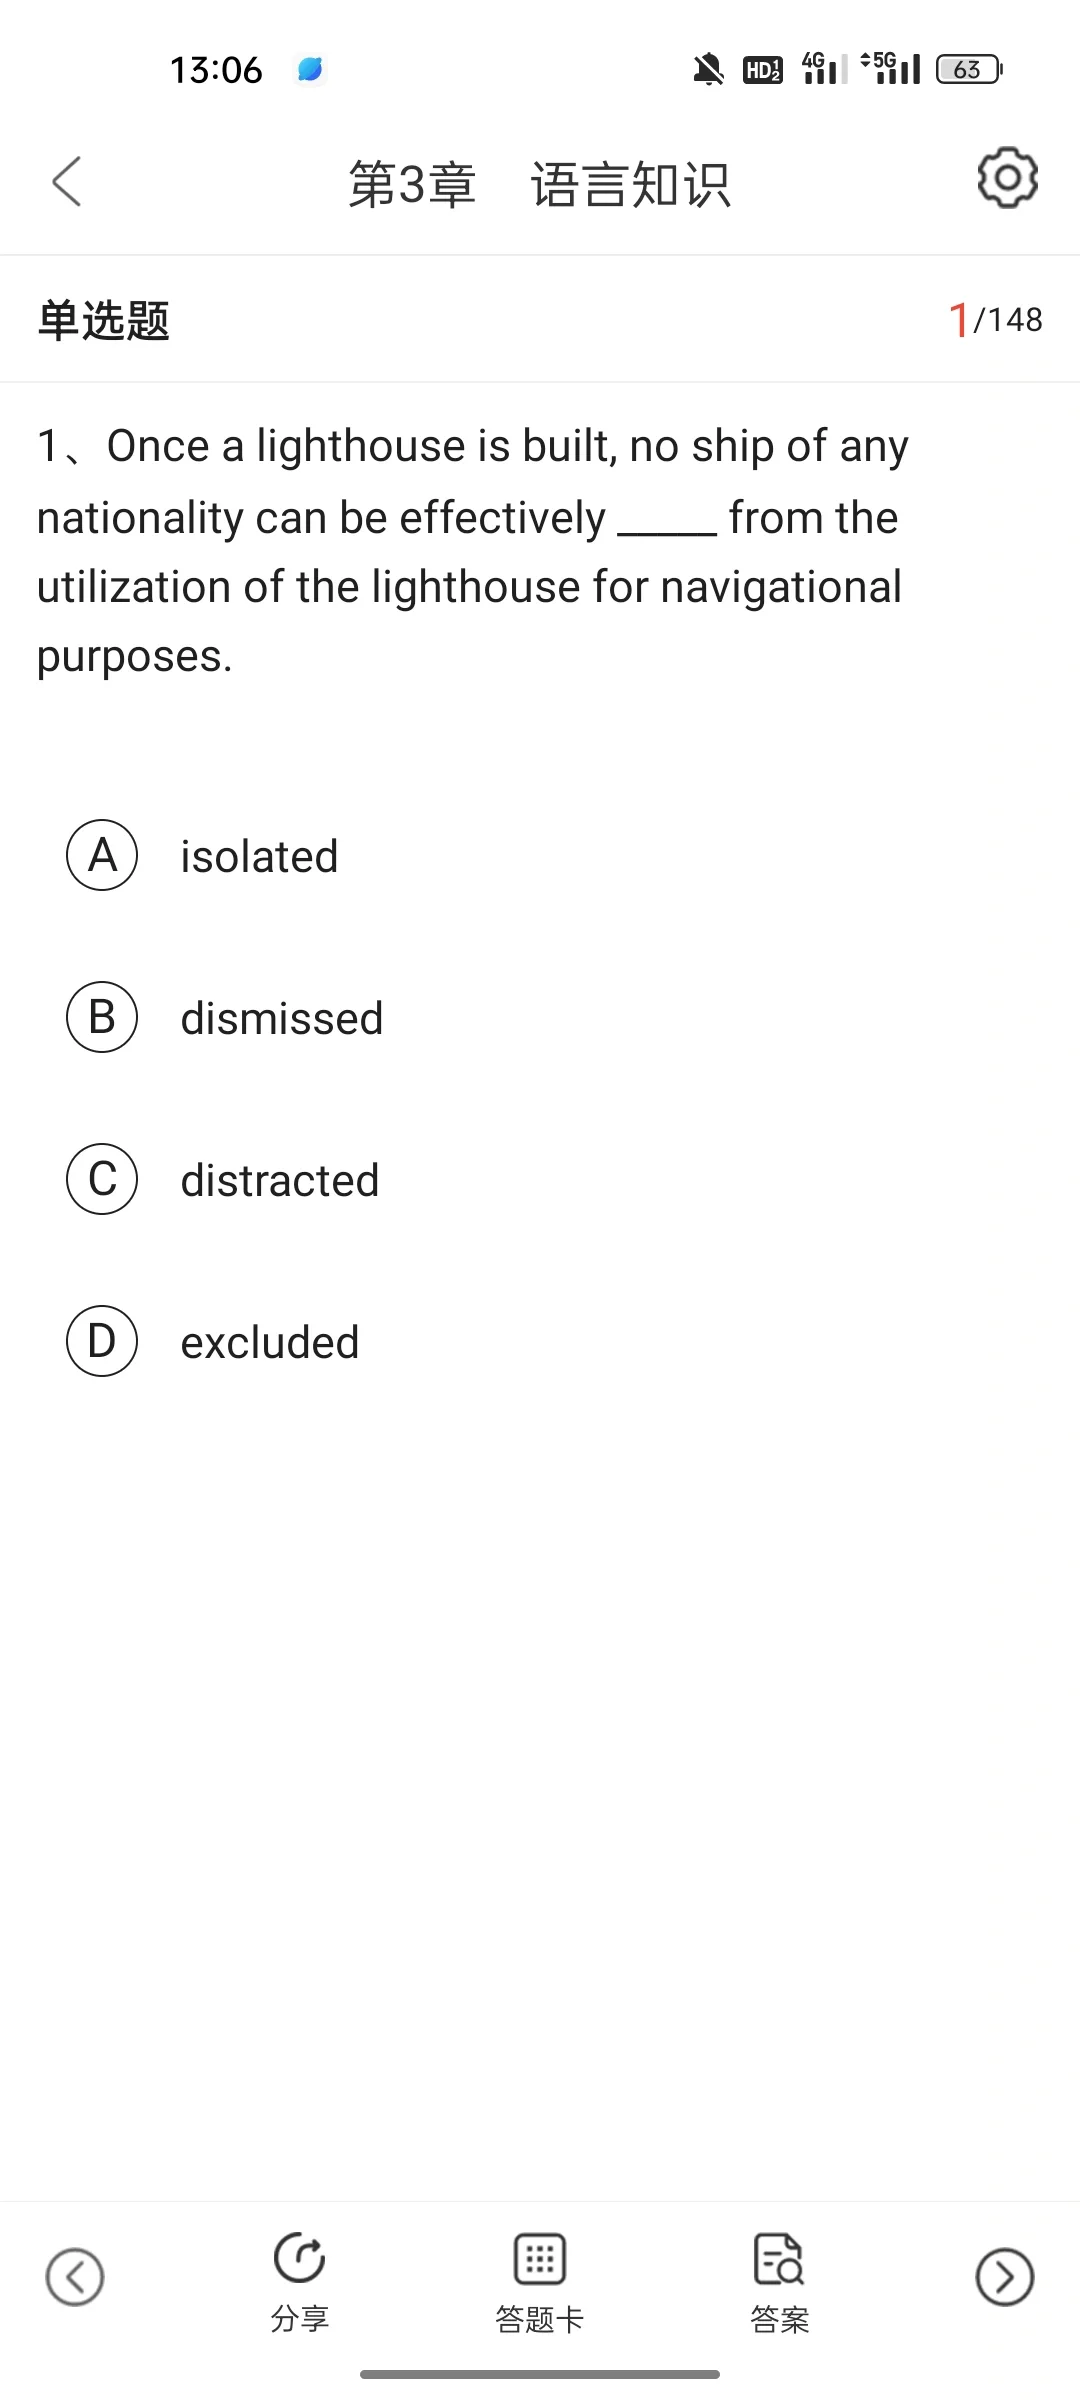The image size is (1080, 2400).
Task: Advance to the next question via the circled arrow
Action: tap(1005, 2277)
